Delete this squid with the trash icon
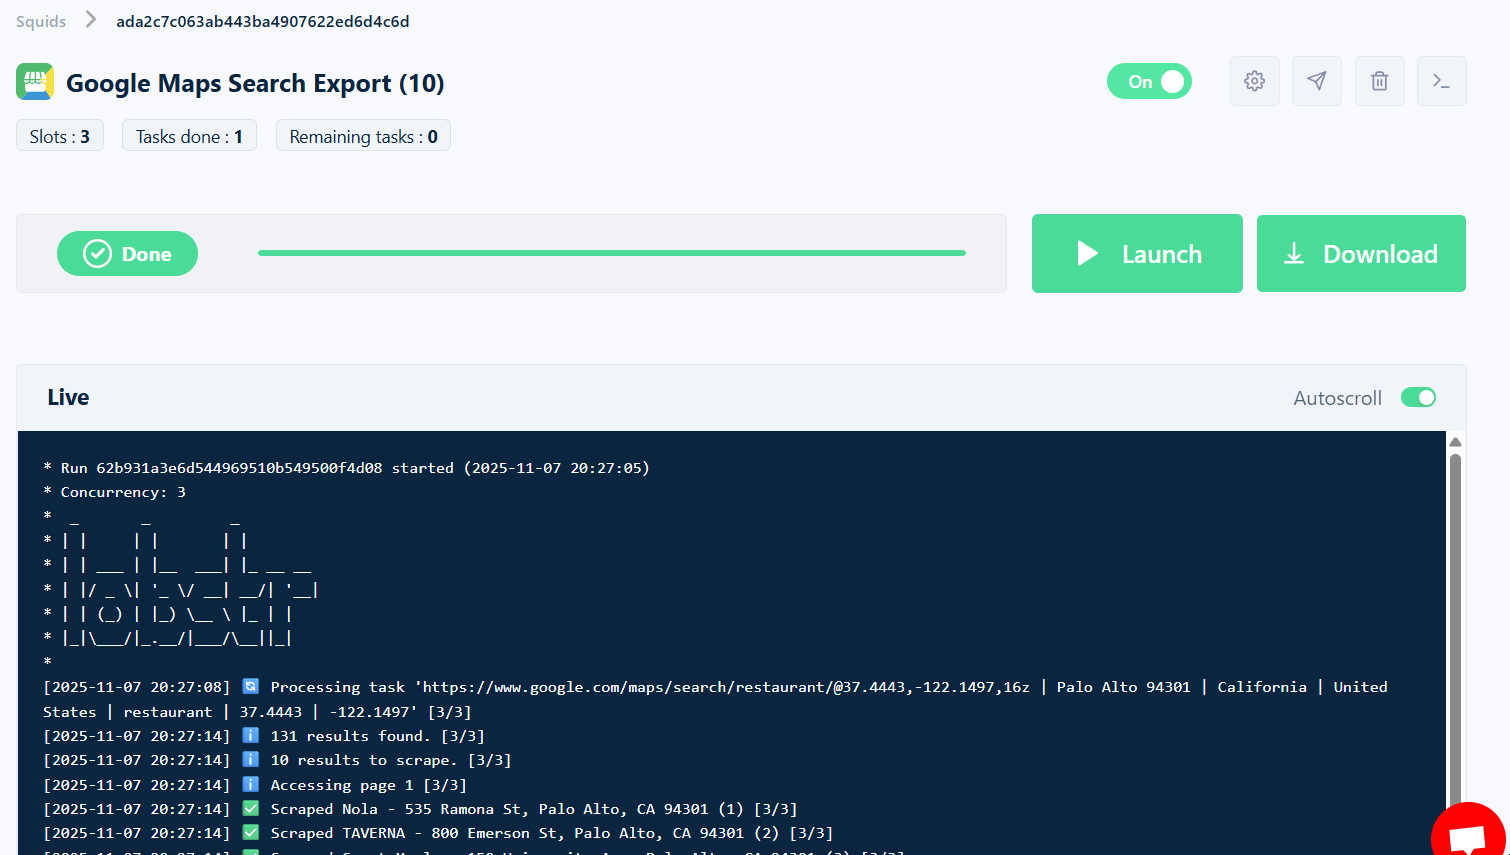This screenshot has height=855, width=1510. click(1379, 81)
